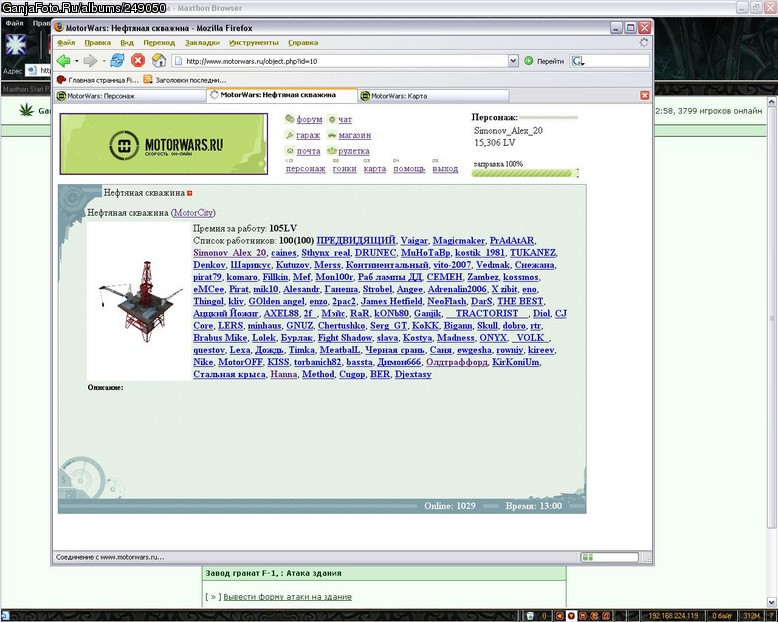Click the MotorCity link
The height and width of the screenshot is (622, 778).
(194, 213)
